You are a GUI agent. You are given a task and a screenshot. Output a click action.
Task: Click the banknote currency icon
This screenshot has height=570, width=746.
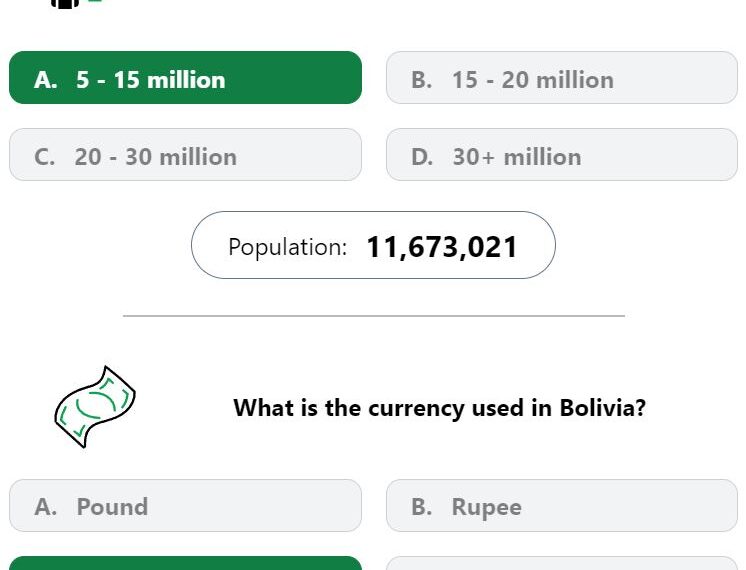click(95, 407)
